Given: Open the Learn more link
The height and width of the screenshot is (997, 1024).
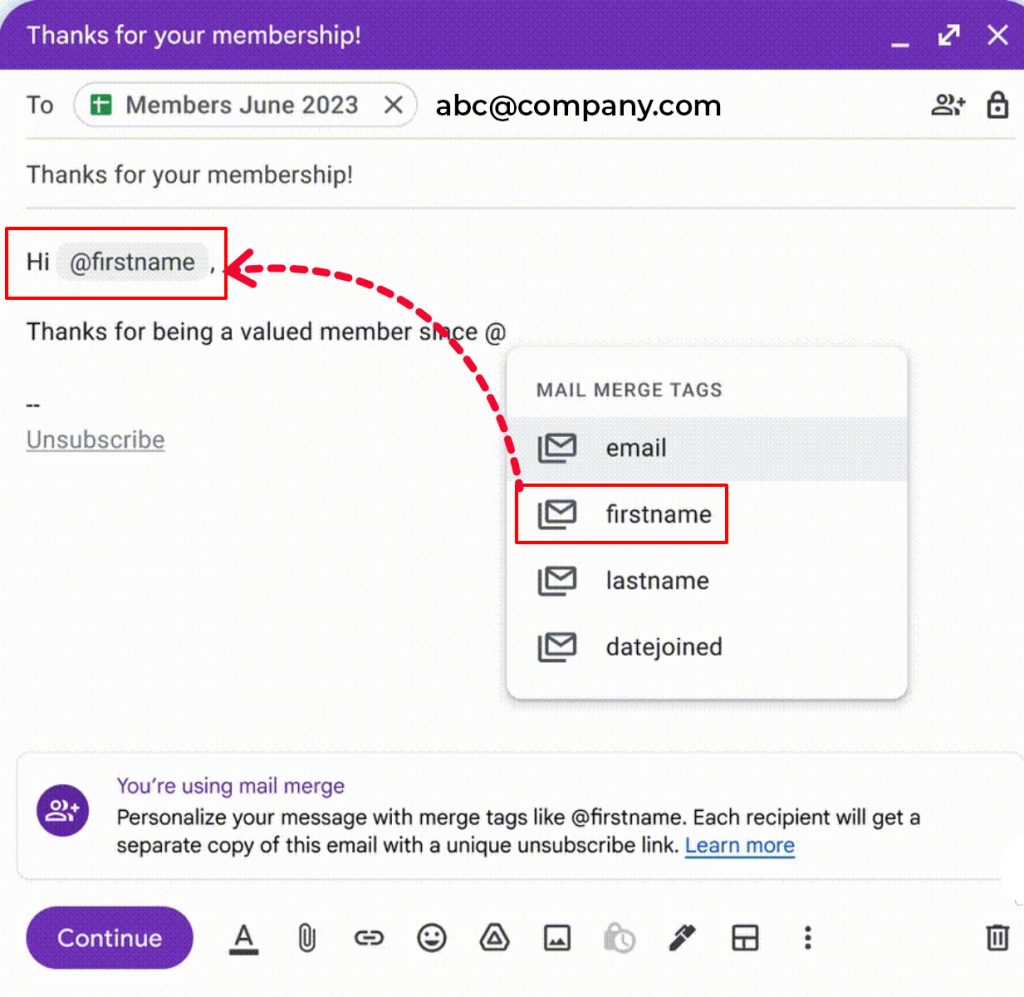Looking at the screenshot, I should click(739, 846).
